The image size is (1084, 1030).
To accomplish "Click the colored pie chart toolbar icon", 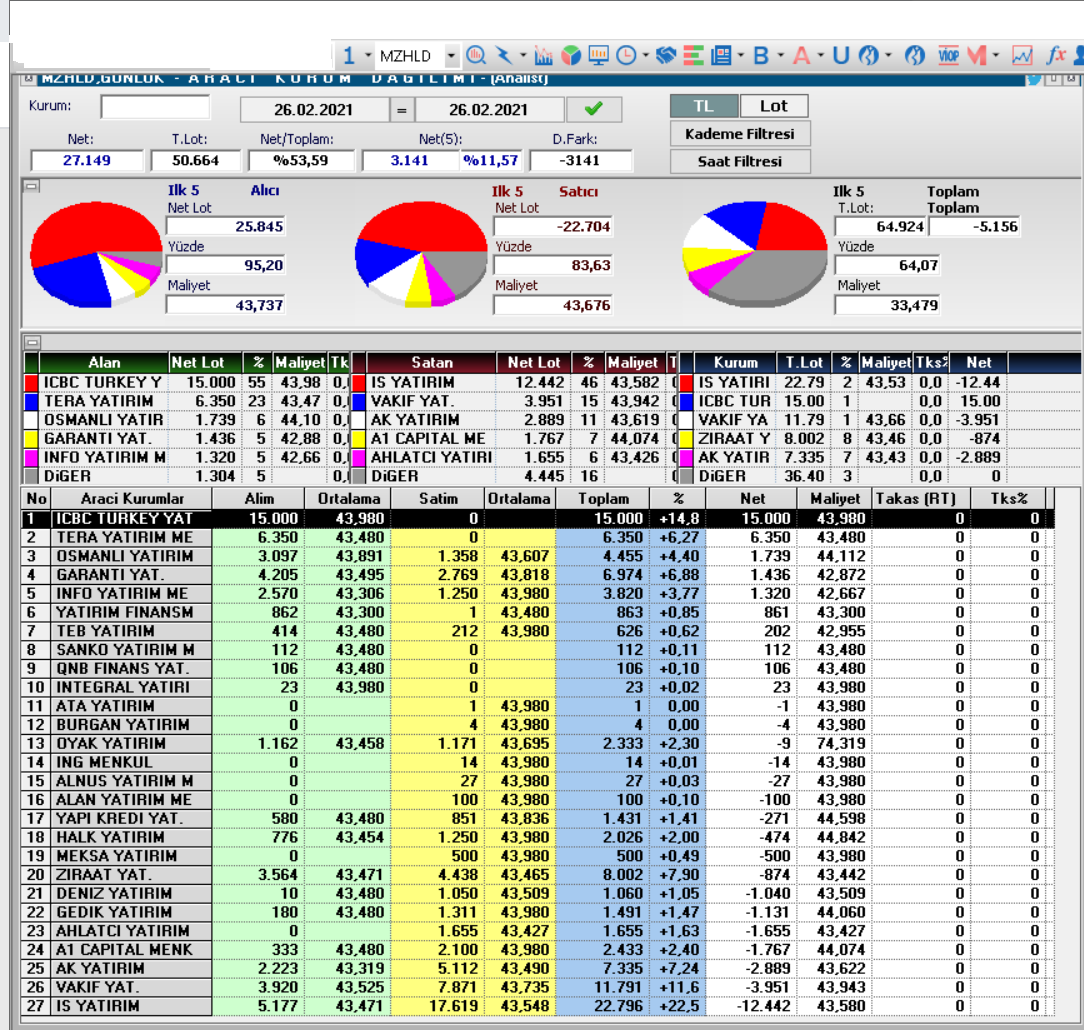I will 571,55.
